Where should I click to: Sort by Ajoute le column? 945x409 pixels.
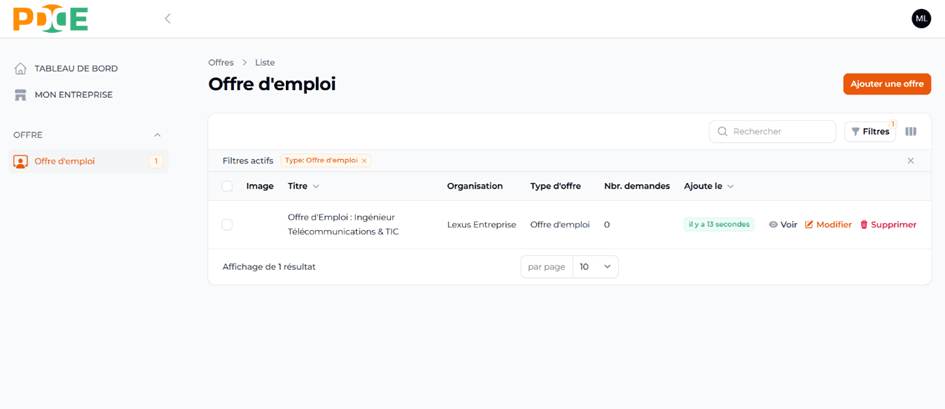coord(709,186)
